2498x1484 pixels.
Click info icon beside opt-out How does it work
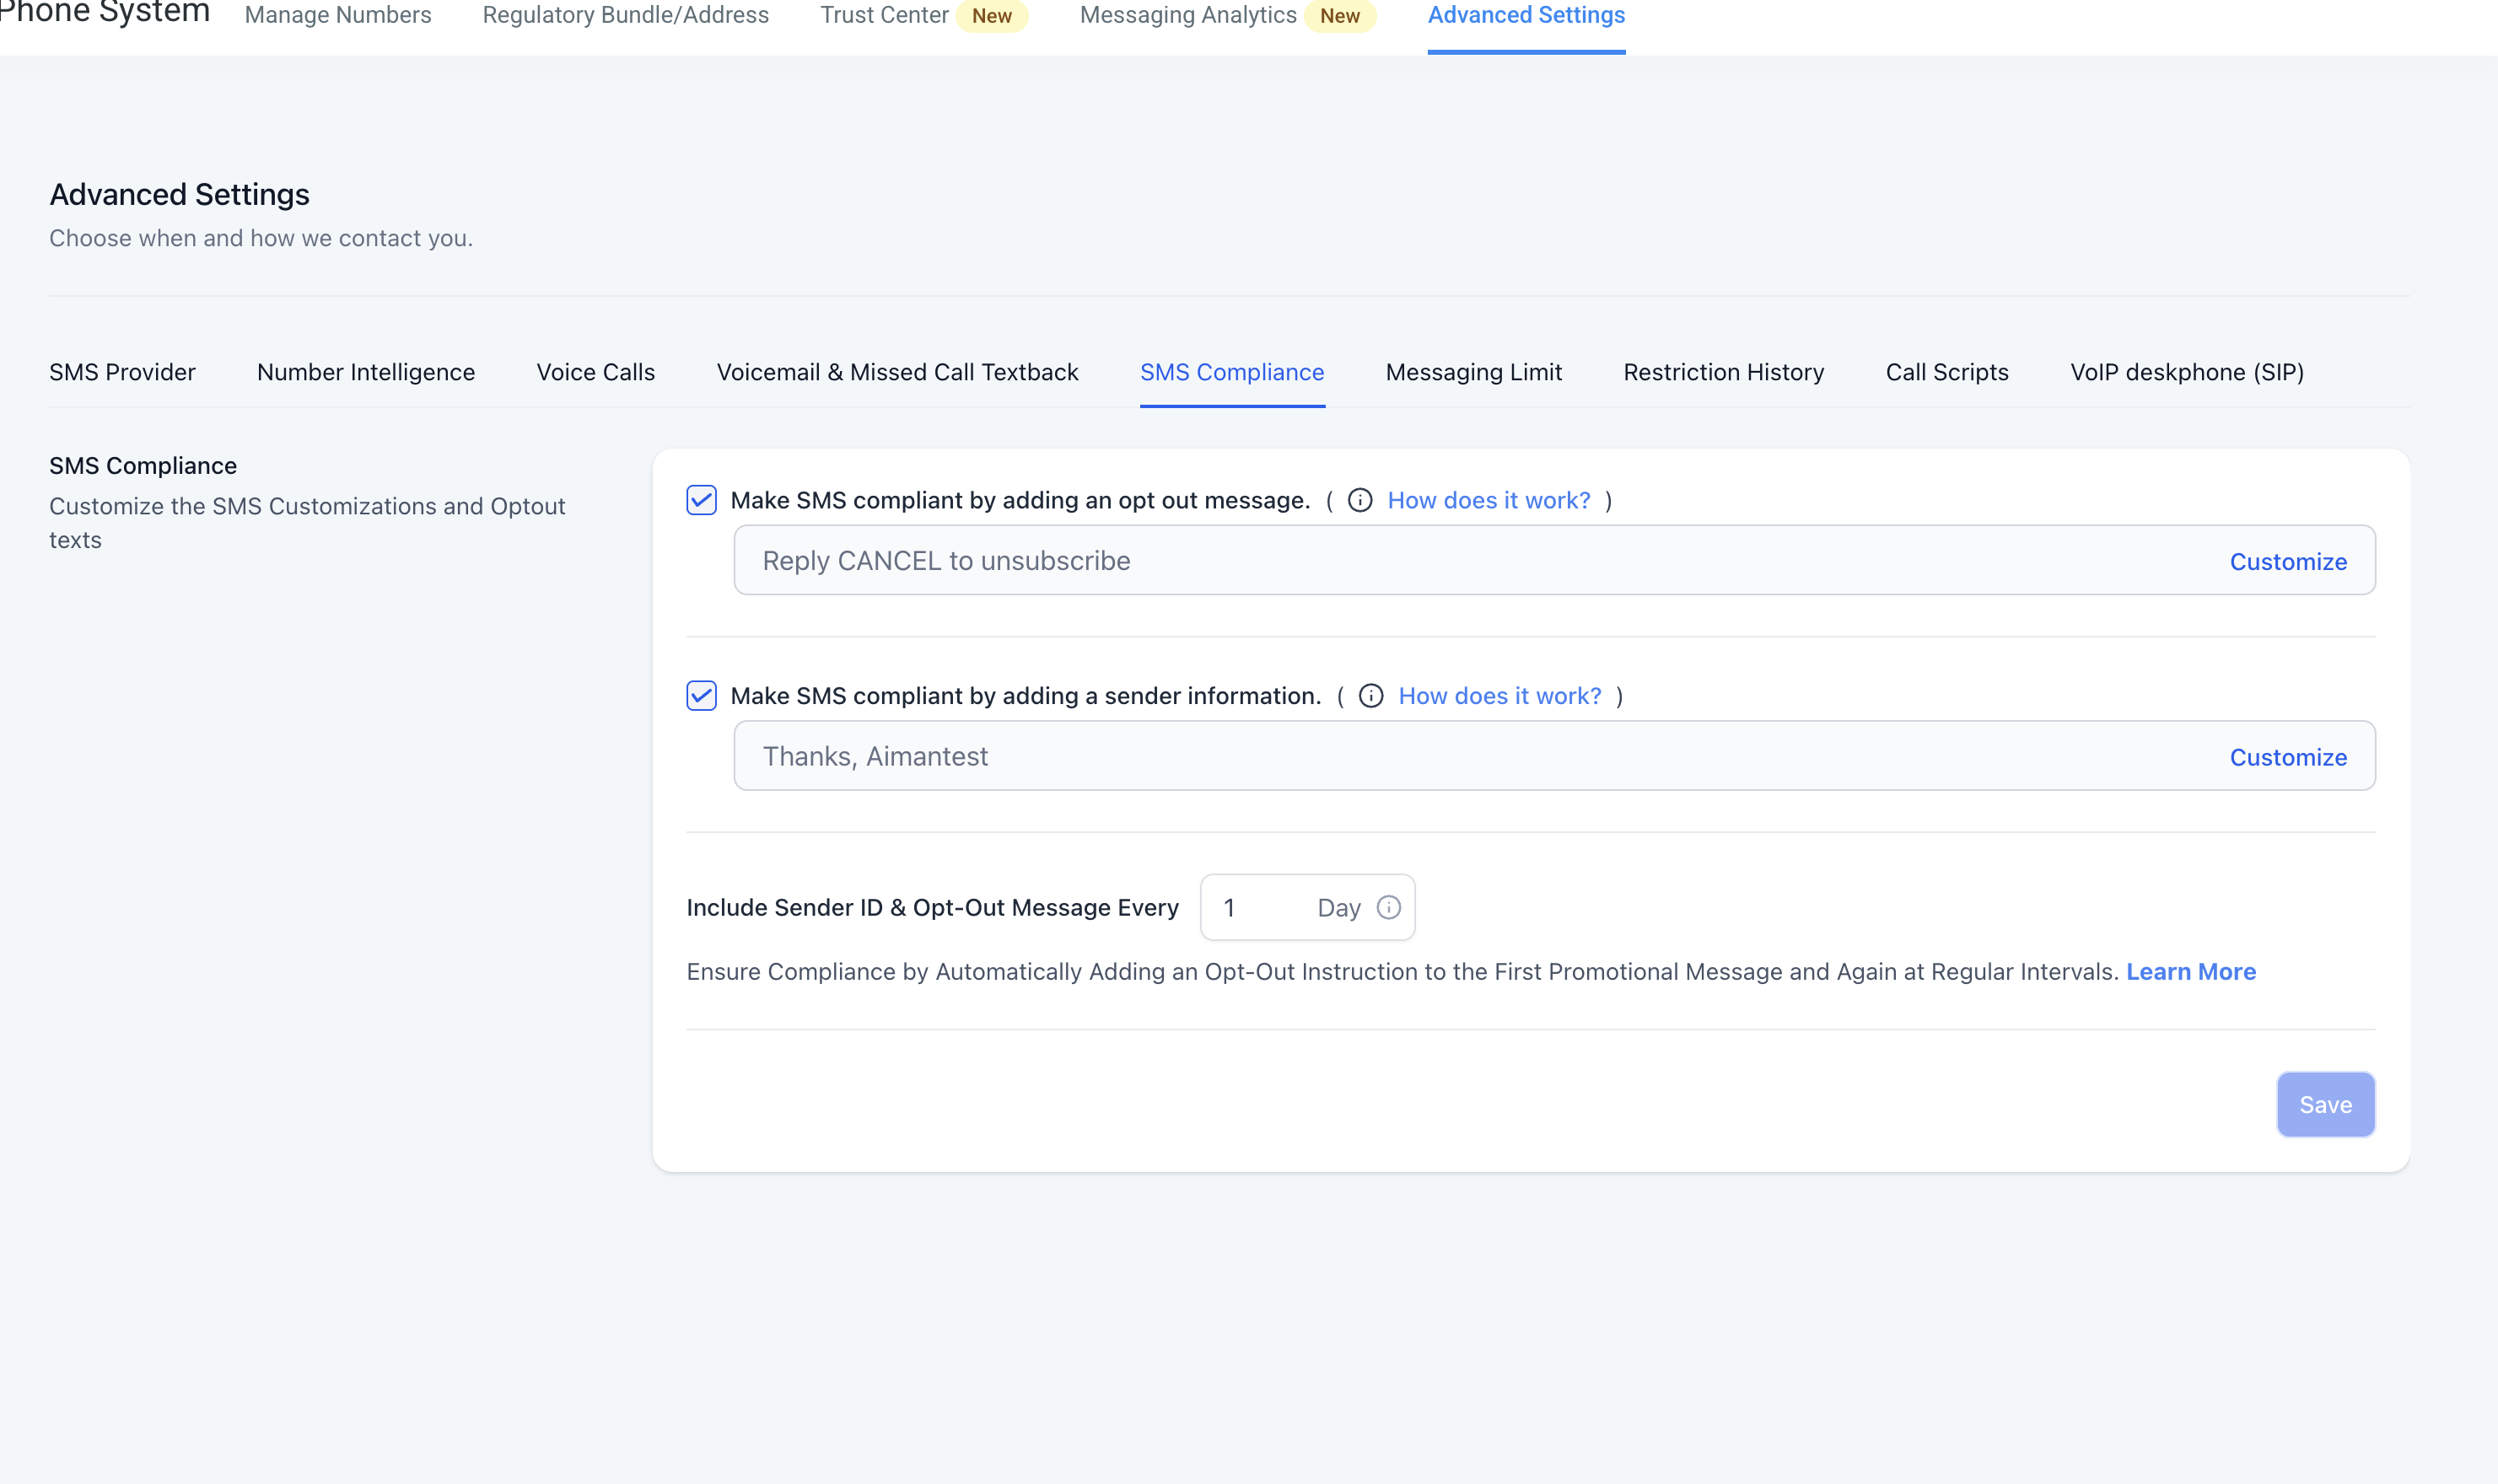coord(1359,500)
